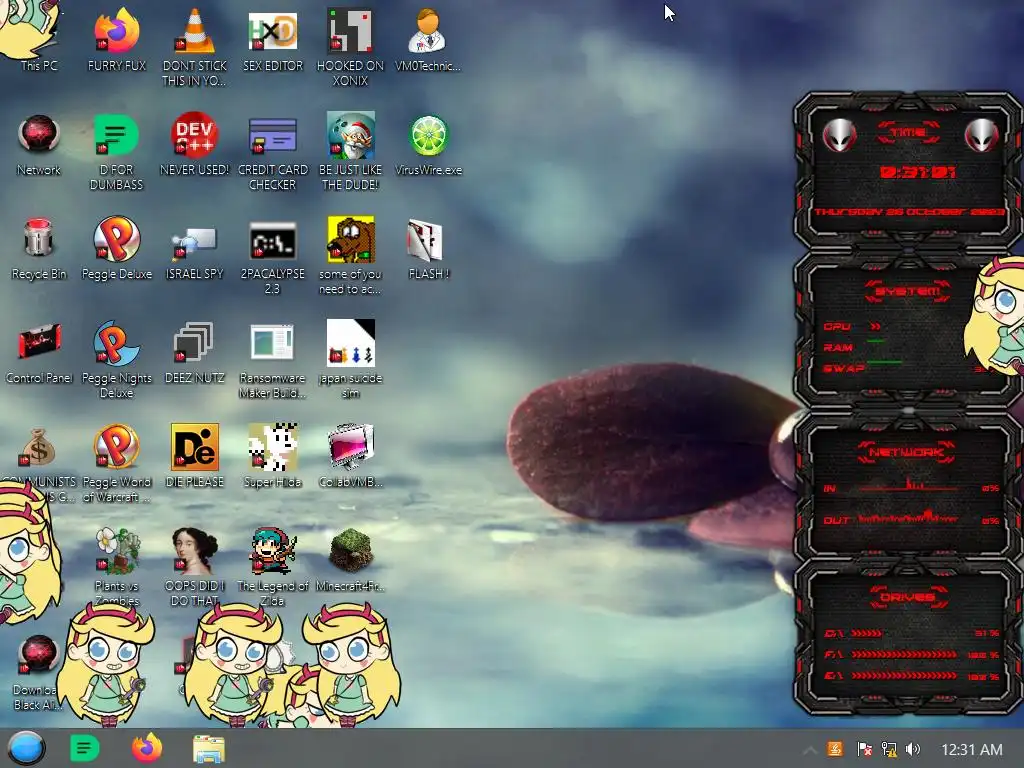This screenshot has height=768, width=1024.
Task: Open the DEEZ NUTZ shortcut
Action: (194, 353)
